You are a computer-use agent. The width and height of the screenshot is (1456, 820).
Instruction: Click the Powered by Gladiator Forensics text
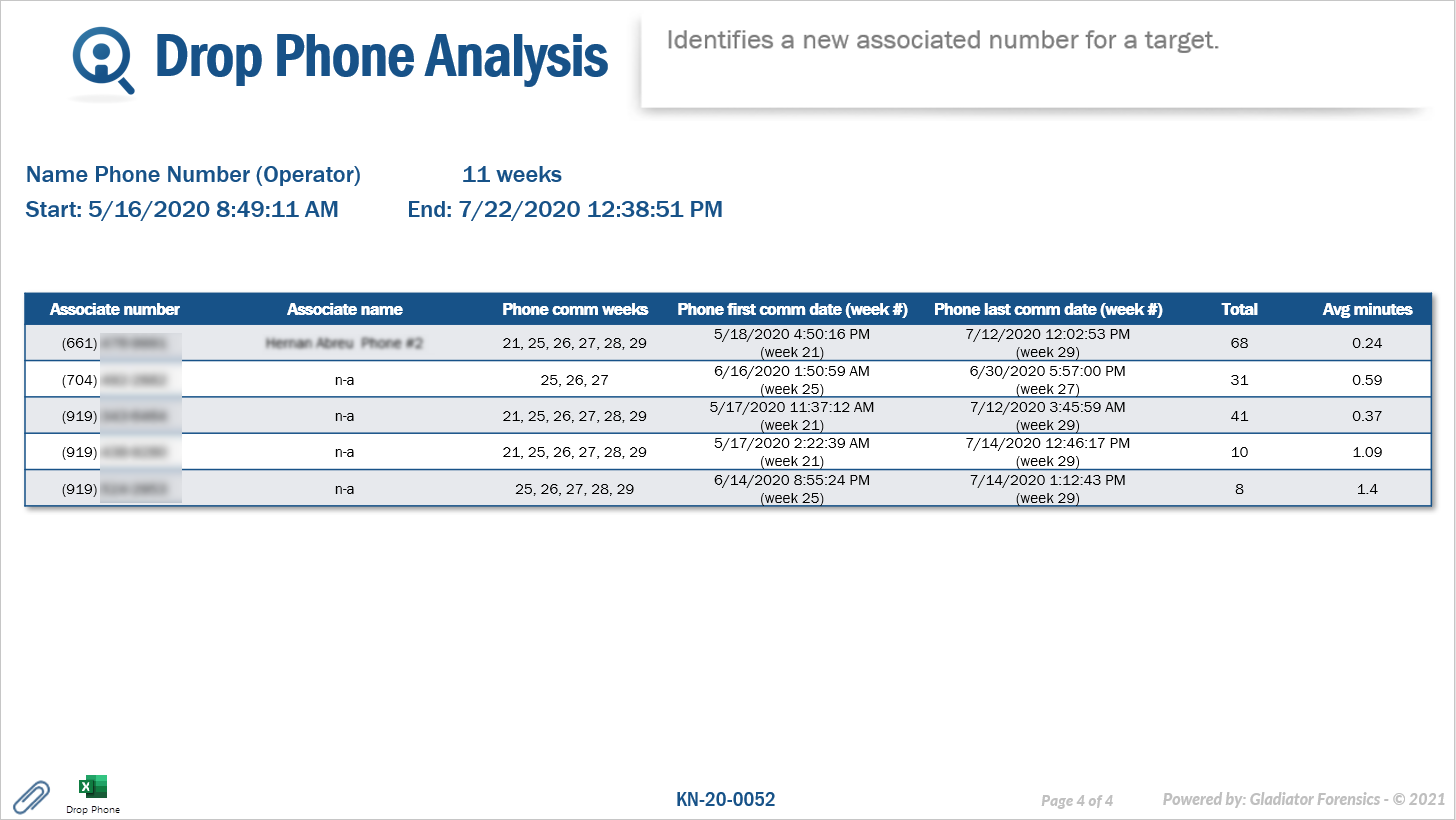1303,799
